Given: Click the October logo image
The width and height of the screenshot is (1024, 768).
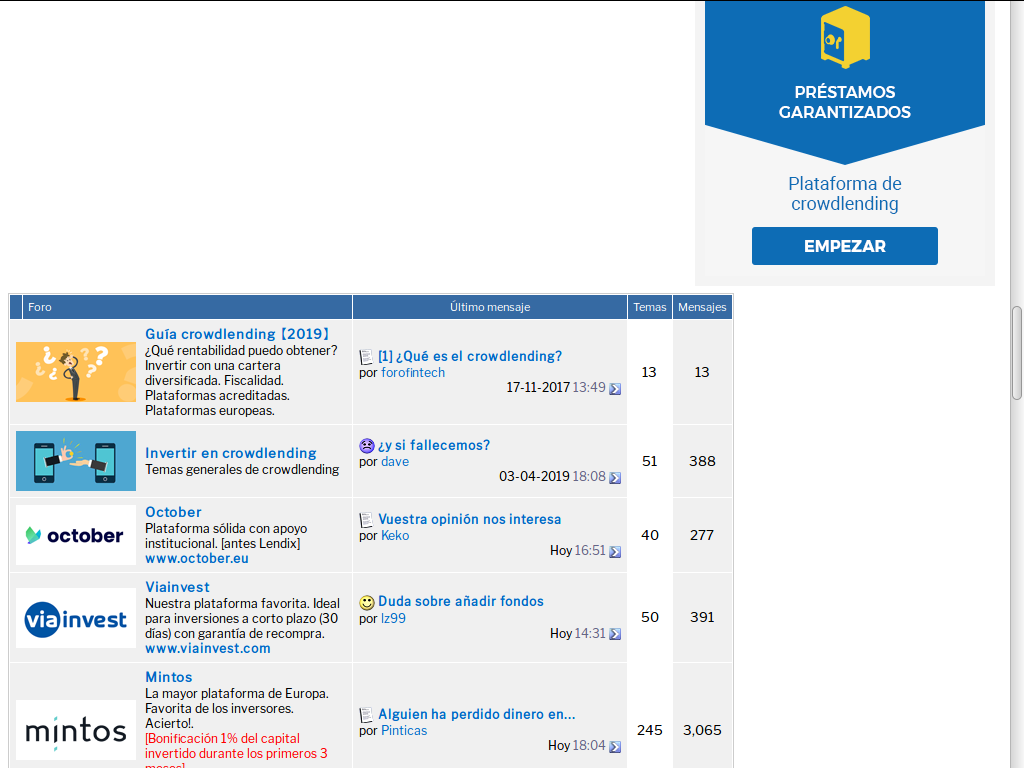Looking at the screenshot, I should pyautogui.click(x=76, y=535).
